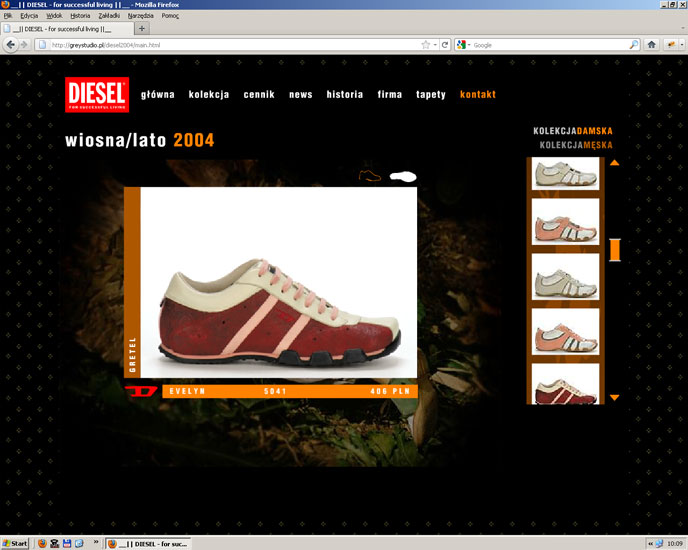Image resolution: width=688 pixels, height=550 pixels.
Task: Switch to KOLEKCJA MĘSKA
Action: (576, 145)
